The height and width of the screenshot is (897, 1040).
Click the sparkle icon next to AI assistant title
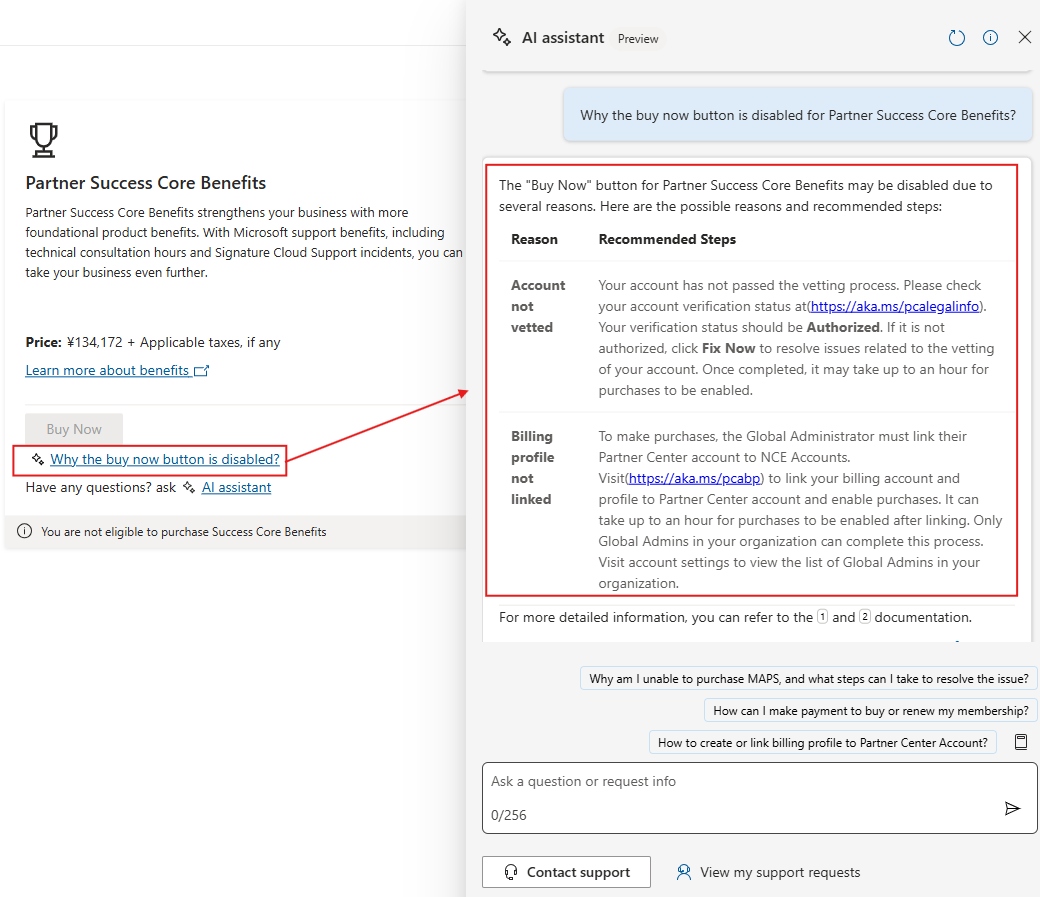click(502, 38)
